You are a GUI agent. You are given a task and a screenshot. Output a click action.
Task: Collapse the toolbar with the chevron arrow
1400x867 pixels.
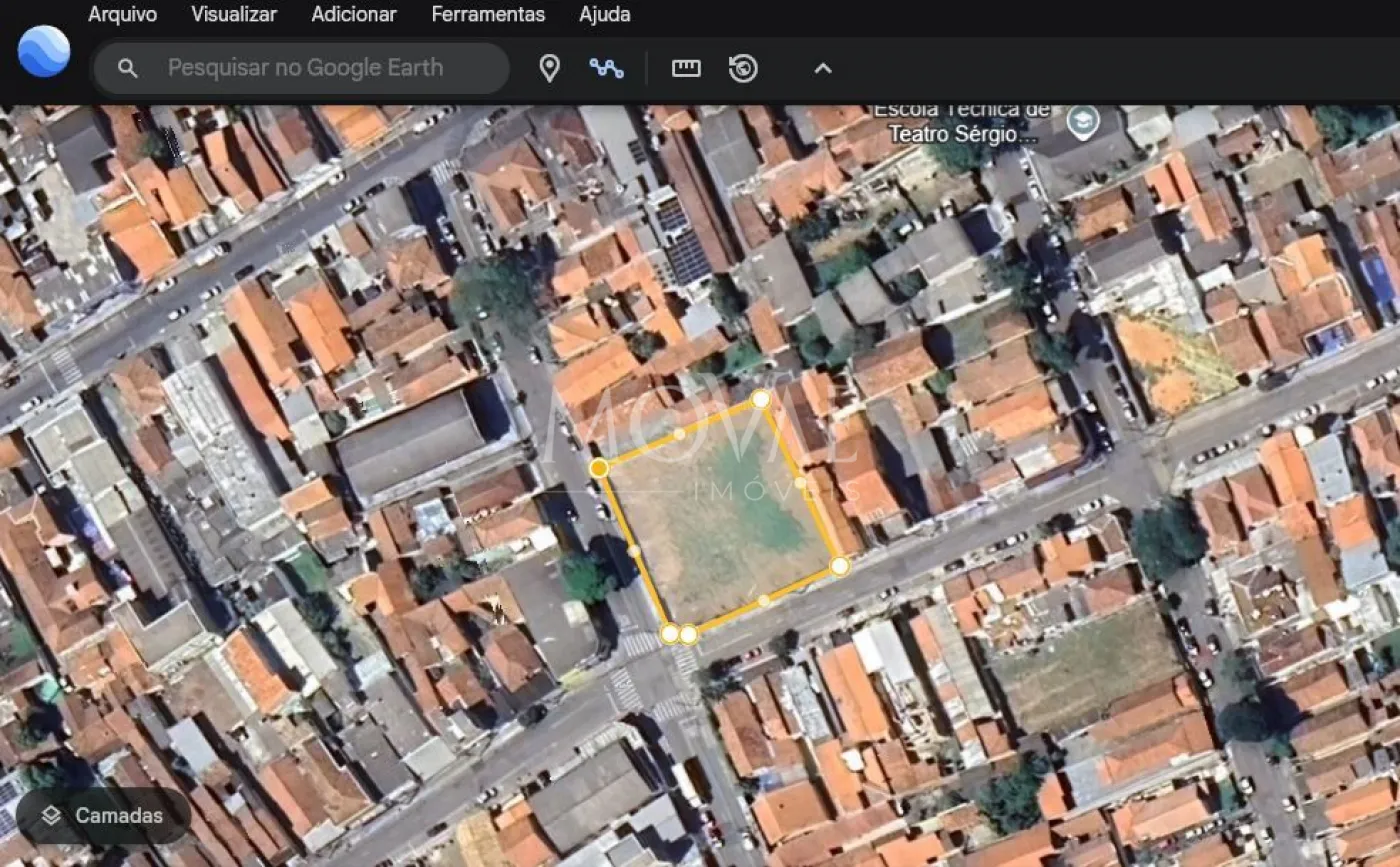tap(823, 68)
